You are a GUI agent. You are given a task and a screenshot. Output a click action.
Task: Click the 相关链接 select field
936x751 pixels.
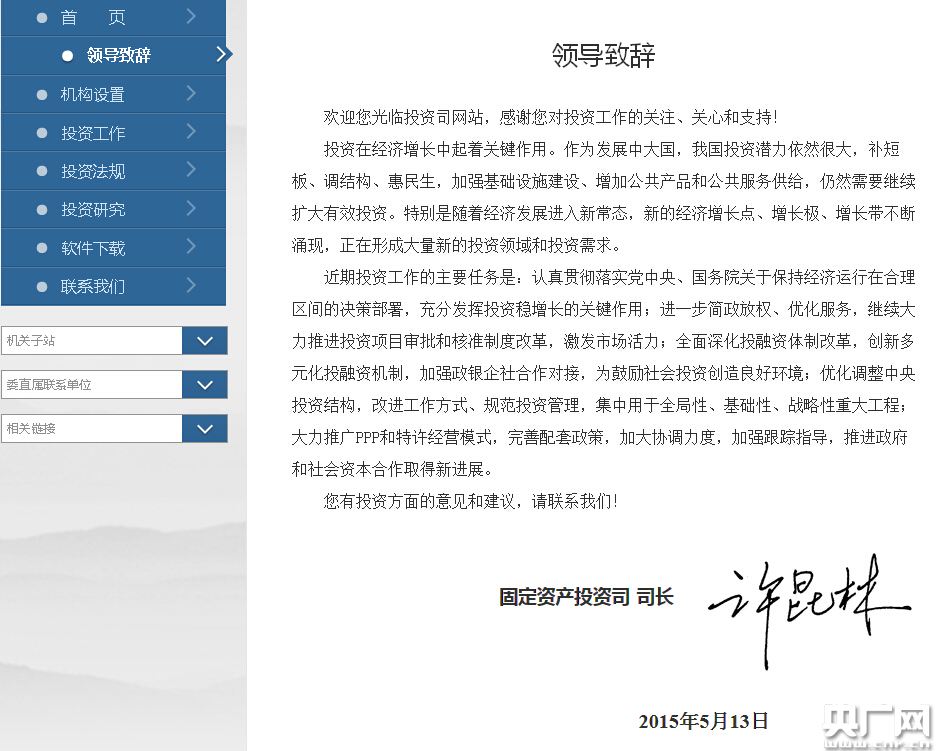[x=92, y=429]
